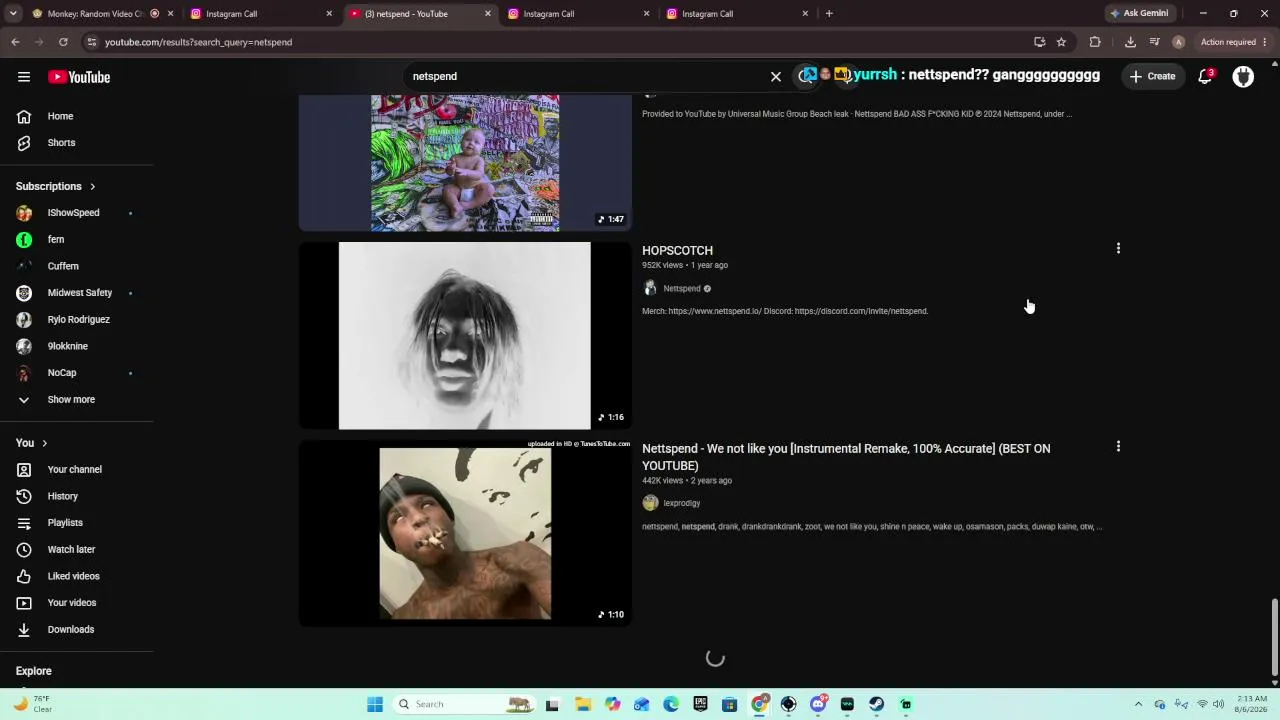Image resolution: width=1280 pixels, height=720 pixels.
Task: Play the We not like you thumbnail
Action: point(465,534)
